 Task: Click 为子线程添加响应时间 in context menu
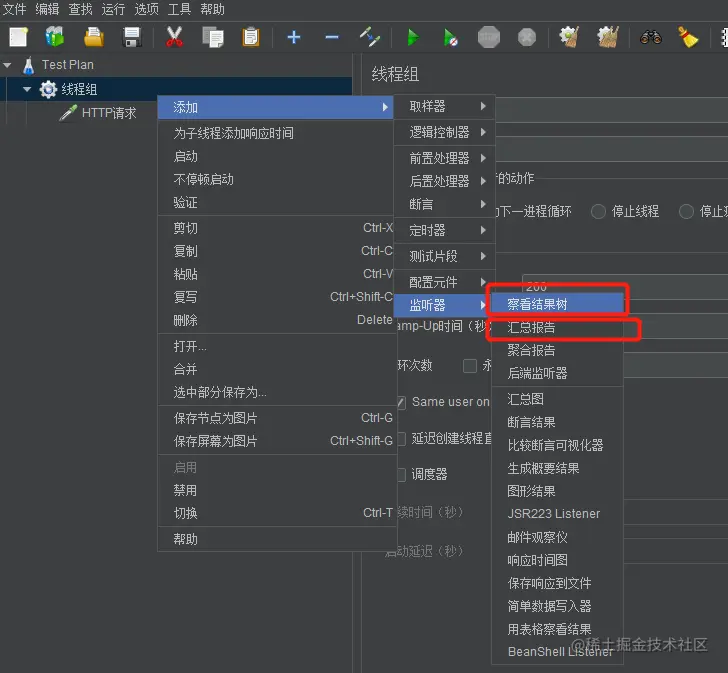click(277, 134)
